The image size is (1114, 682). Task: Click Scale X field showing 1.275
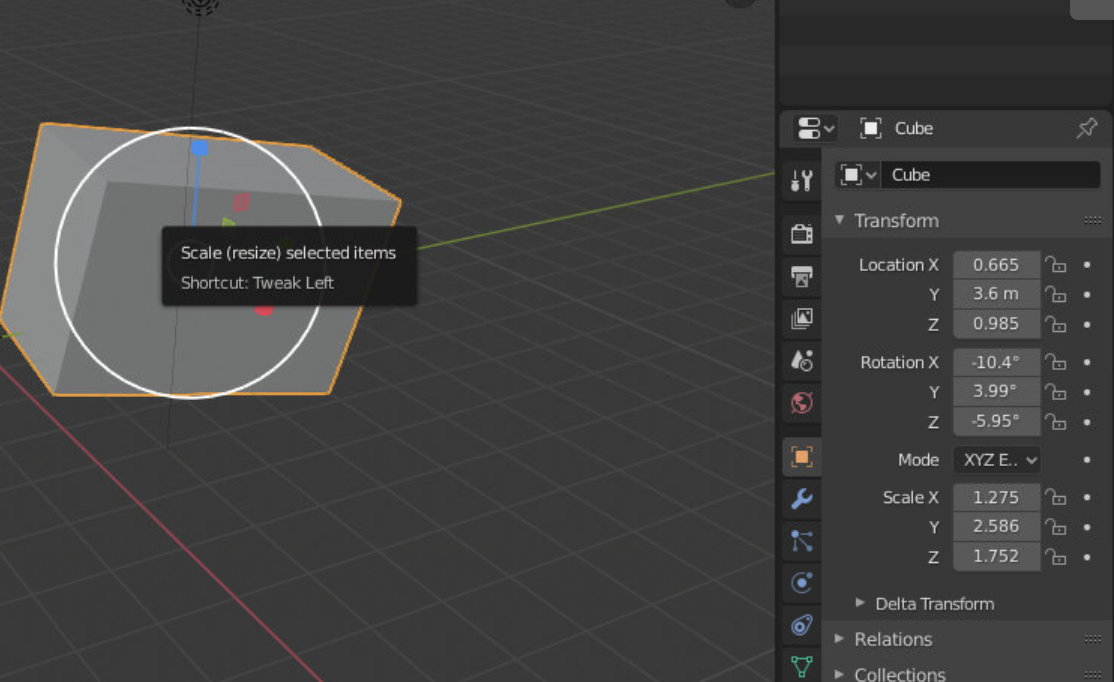pyautogui.click(x=997, y=497)
